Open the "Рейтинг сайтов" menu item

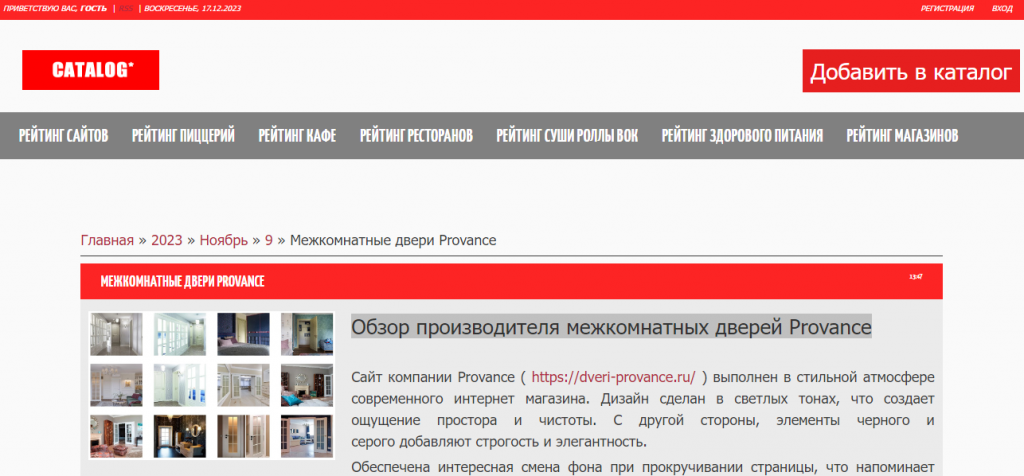click(63, 135)
